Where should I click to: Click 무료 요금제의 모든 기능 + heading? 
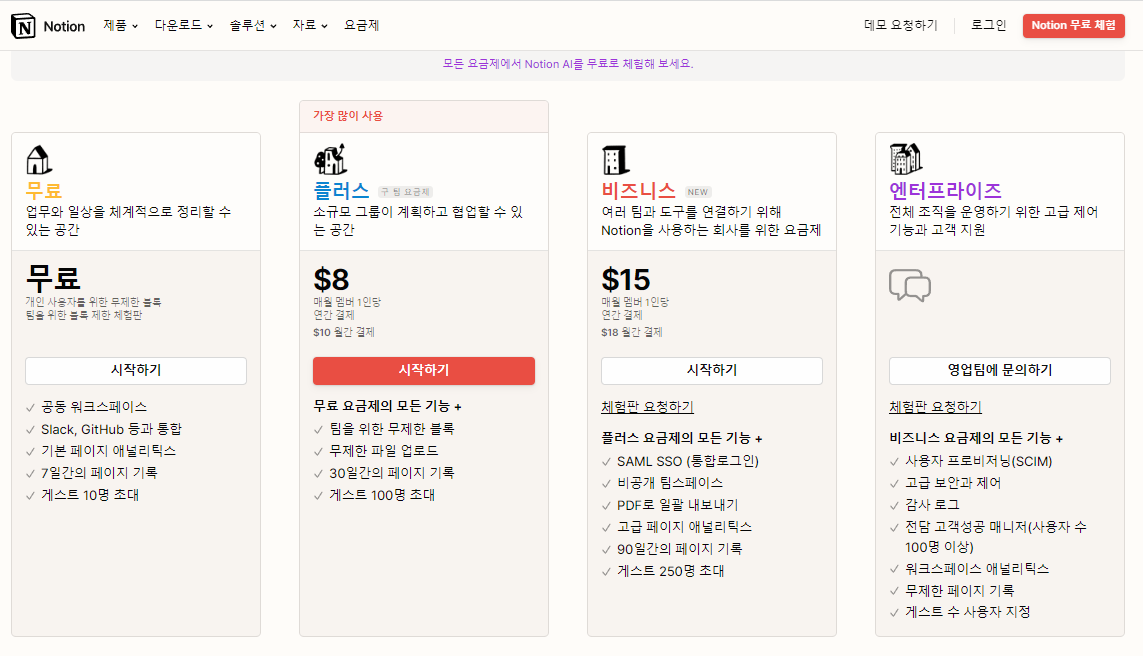[387, 407]
